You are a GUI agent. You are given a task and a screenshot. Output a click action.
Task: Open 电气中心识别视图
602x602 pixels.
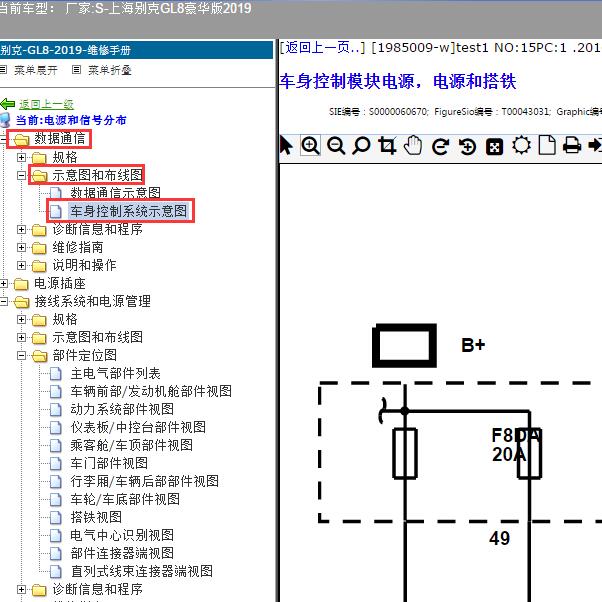tap(122, 535)
